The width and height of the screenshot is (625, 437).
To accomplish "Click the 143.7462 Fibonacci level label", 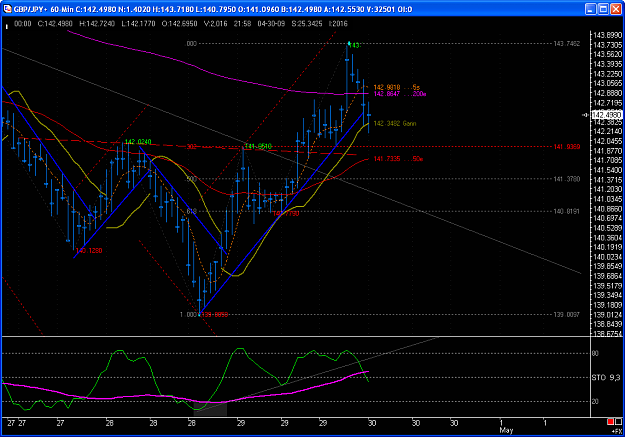I will coord(567,43).
